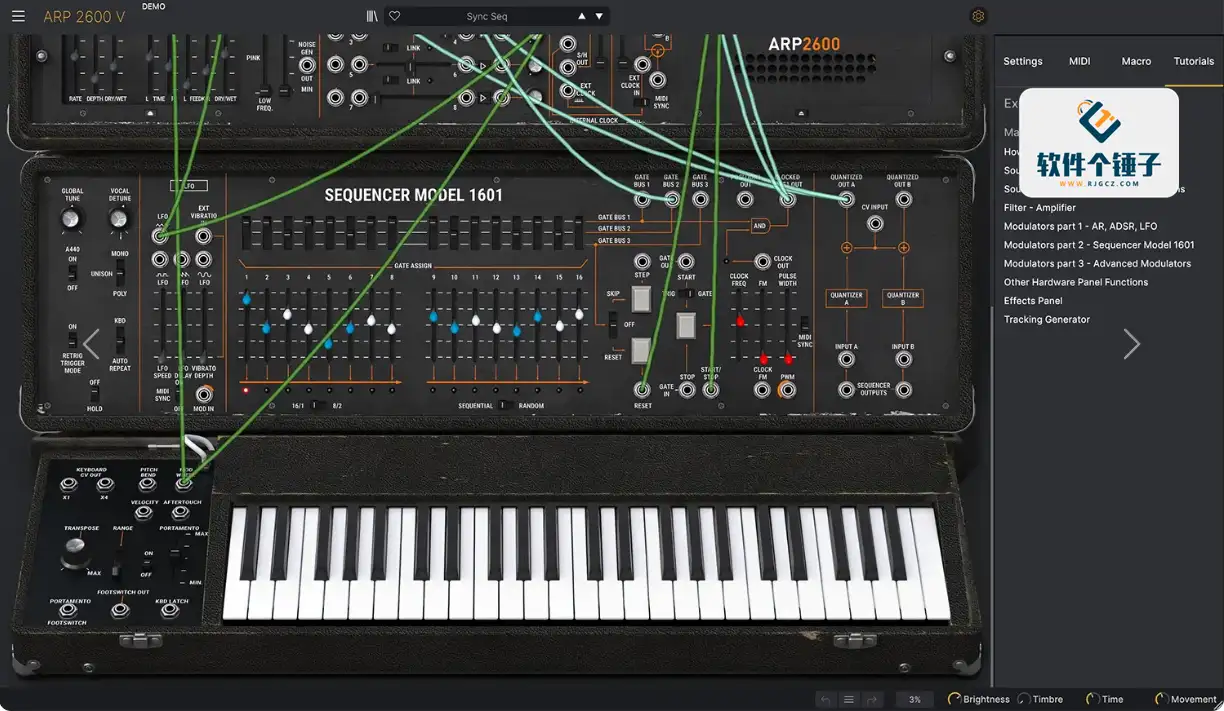
Task: Click the Velocity output jack
Action: click(x=144, y=514)
